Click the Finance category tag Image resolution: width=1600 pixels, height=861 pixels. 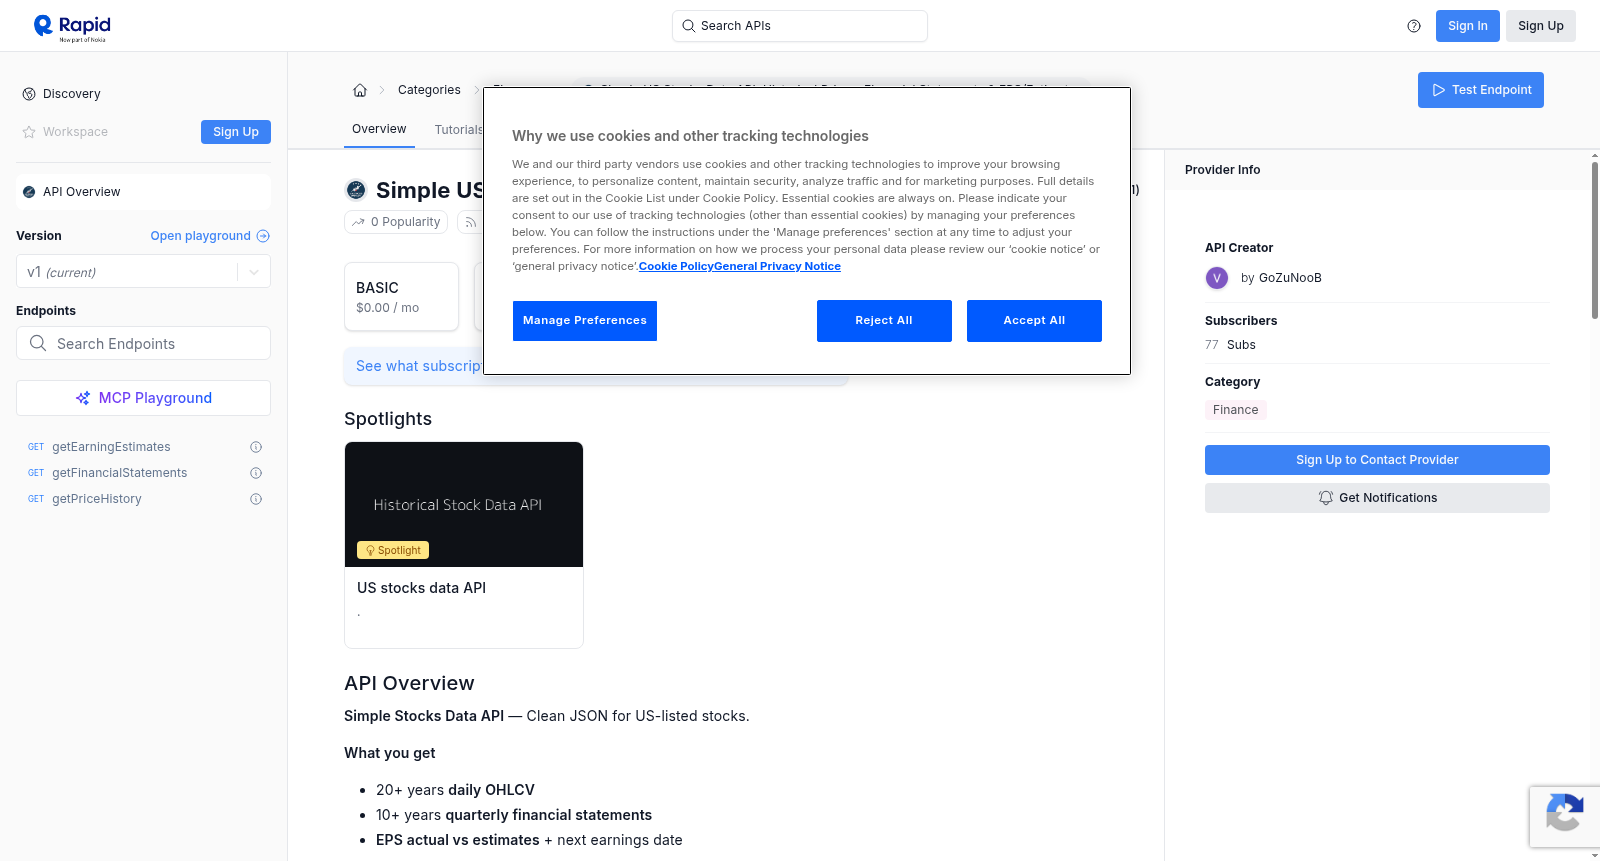[x=1236, y=410]
